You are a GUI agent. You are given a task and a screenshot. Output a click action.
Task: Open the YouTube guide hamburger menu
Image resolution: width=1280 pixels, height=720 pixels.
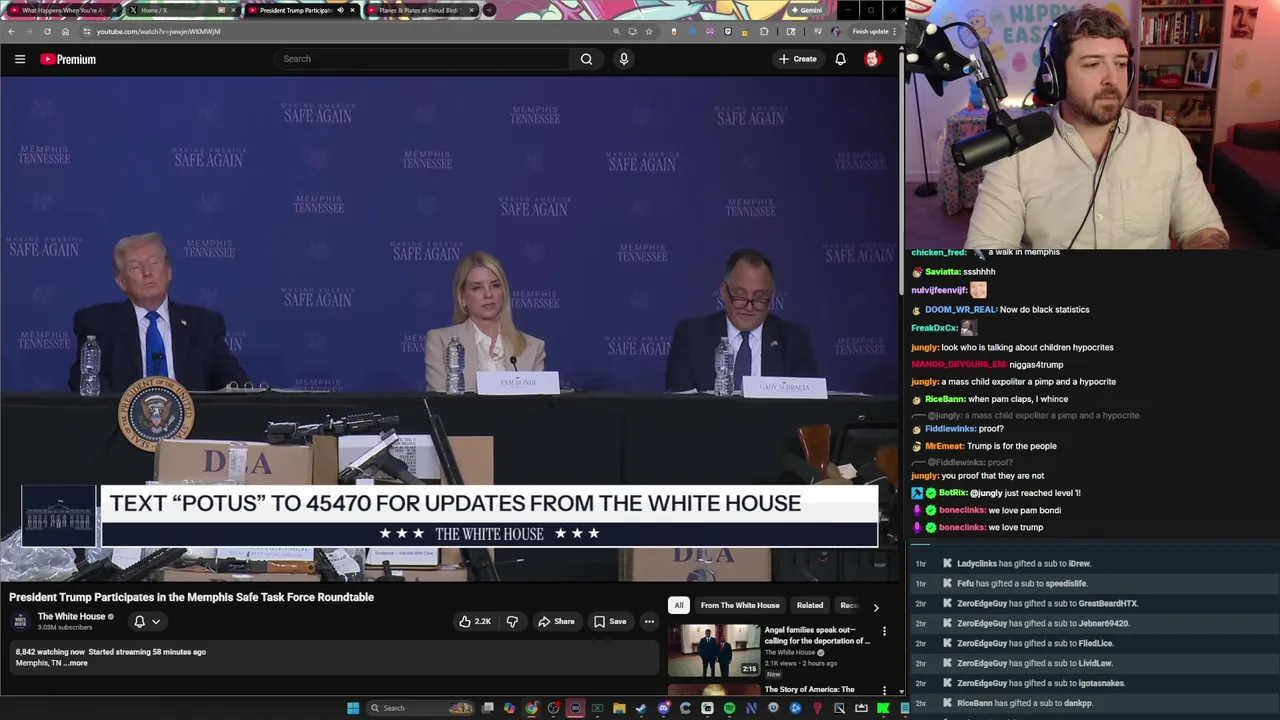pyautogui.click(x=20, y=59)
